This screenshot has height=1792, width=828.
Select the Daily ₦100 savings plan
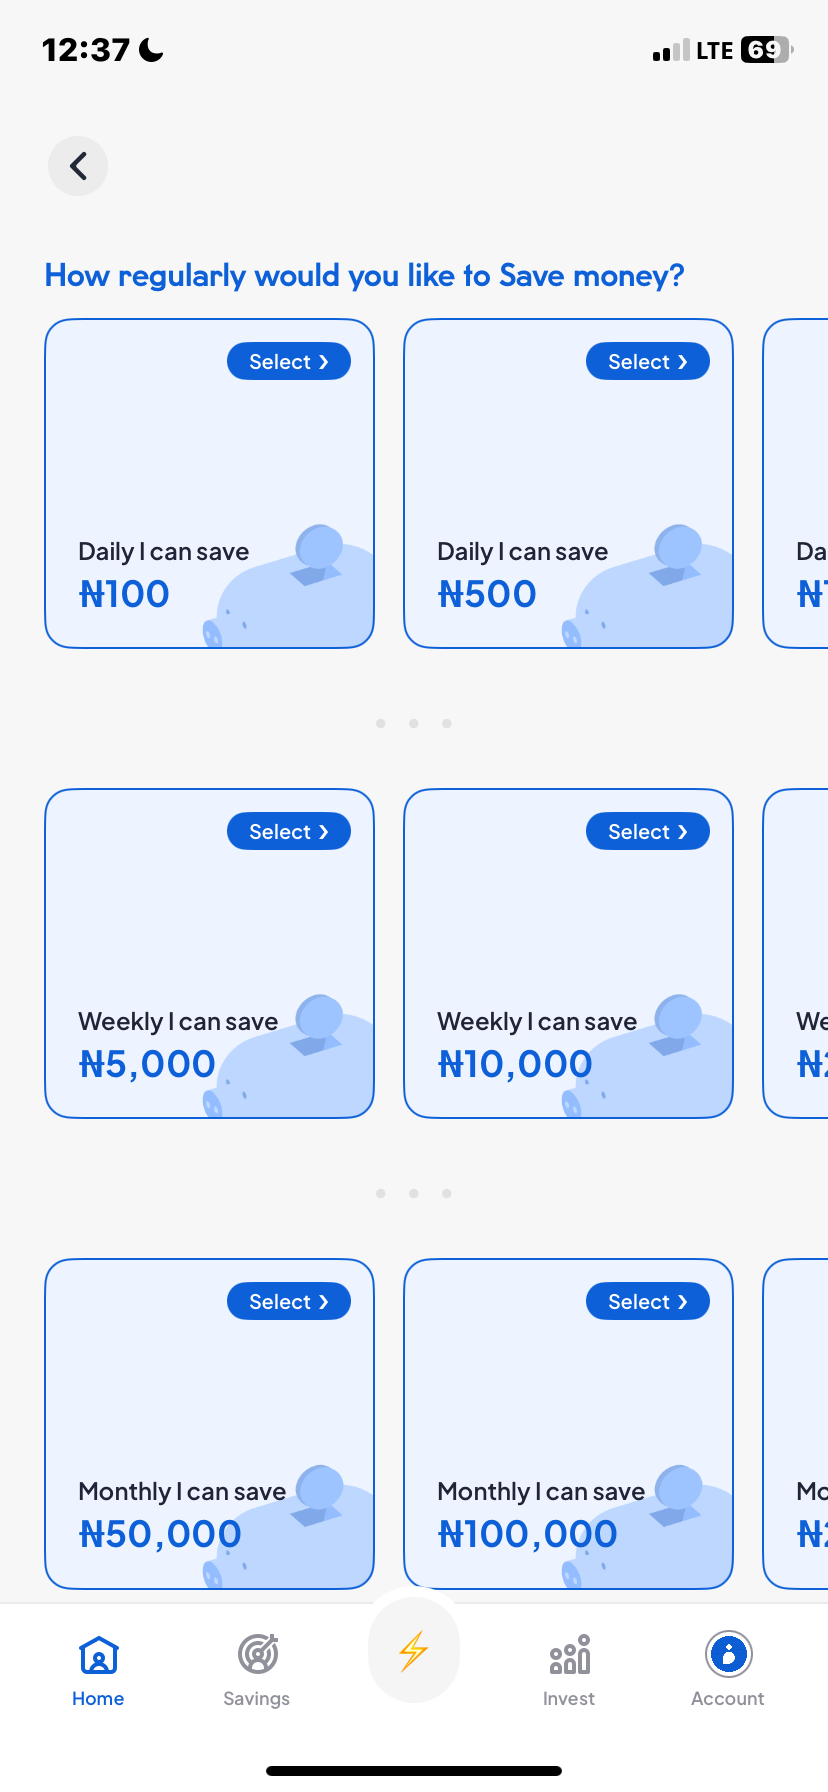(289, 362)
